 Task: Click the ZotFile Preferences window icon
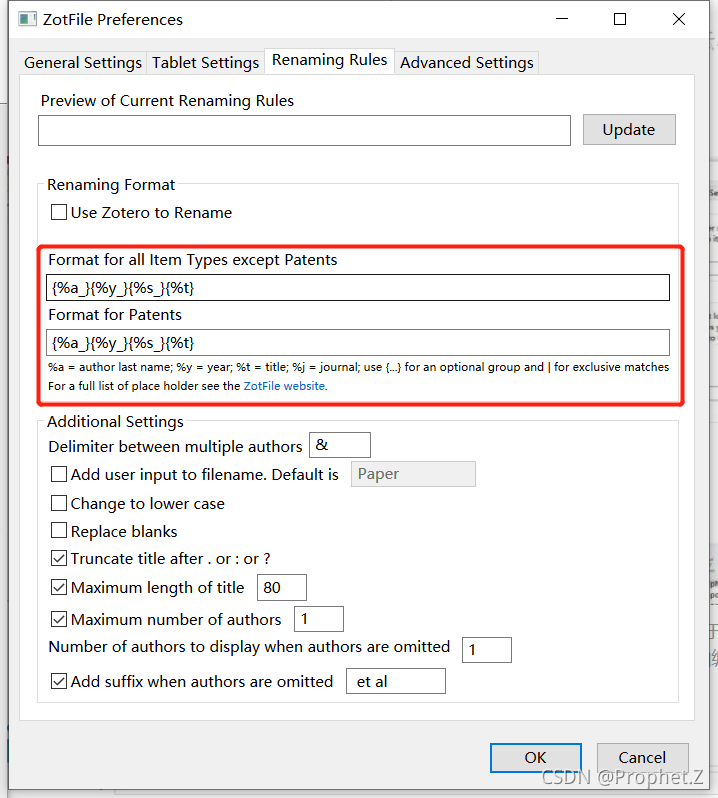[x=27, y=19]
